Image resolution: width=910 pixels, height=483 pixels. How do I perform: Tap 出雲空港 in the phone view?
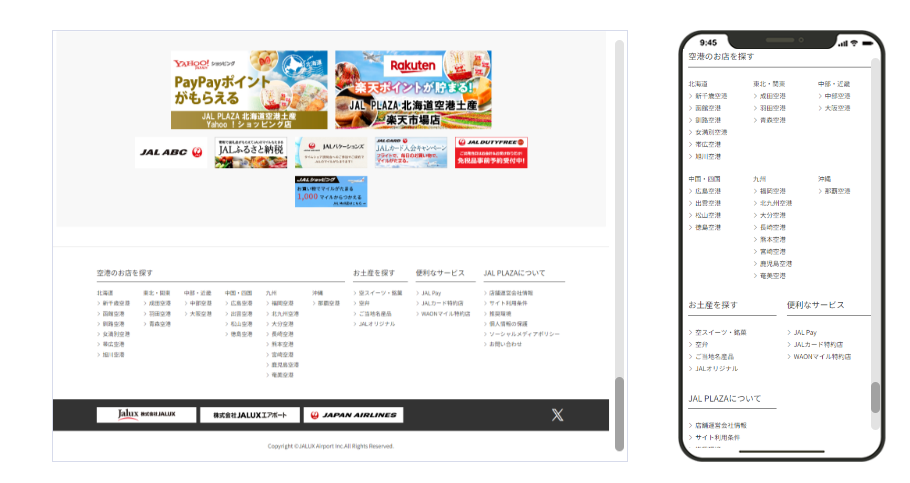[x=708, y=203]
